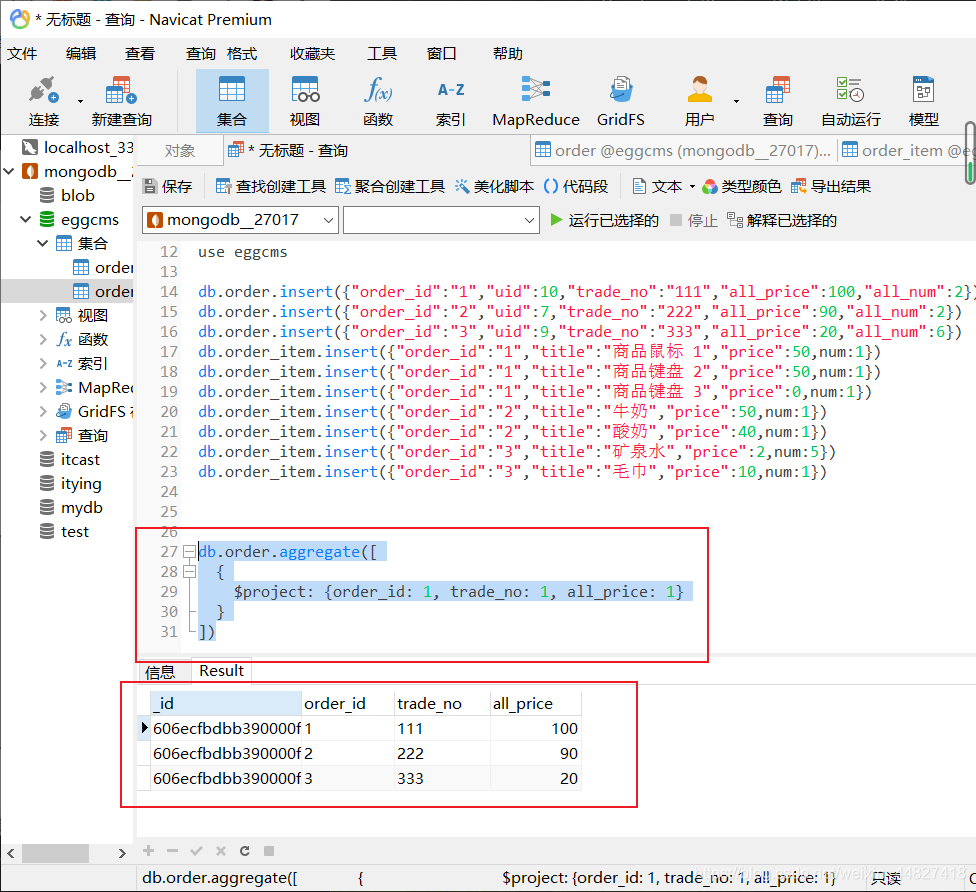The image size is (976, 892).
Task: Click 解释已选择的 explain selected
Action: (782, 220)
